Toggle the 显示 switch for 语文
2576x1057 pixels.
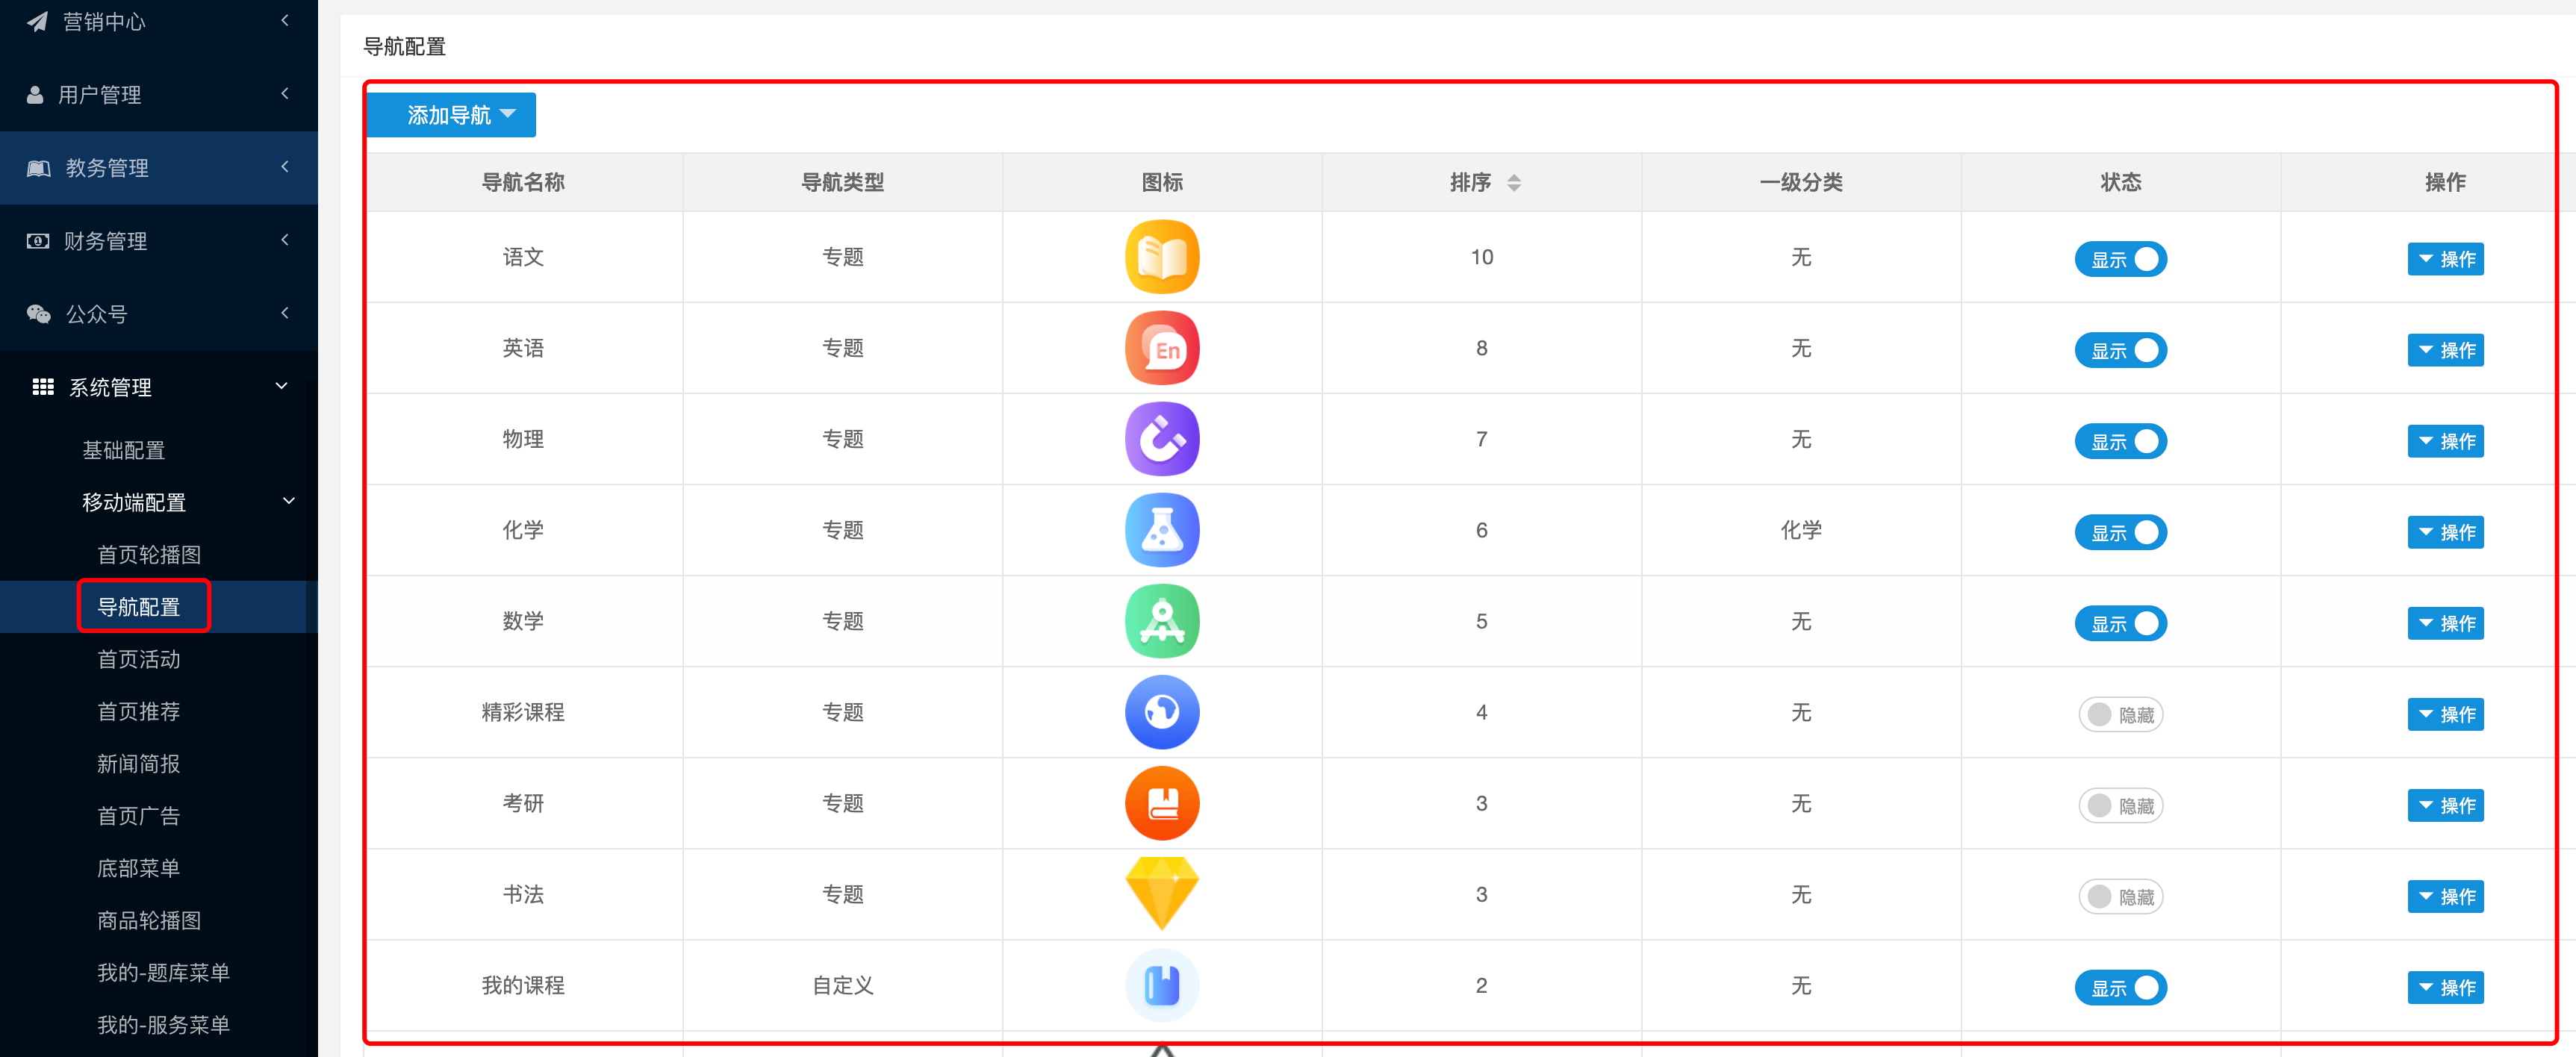pyautogui.click(x=2120, y=259)
